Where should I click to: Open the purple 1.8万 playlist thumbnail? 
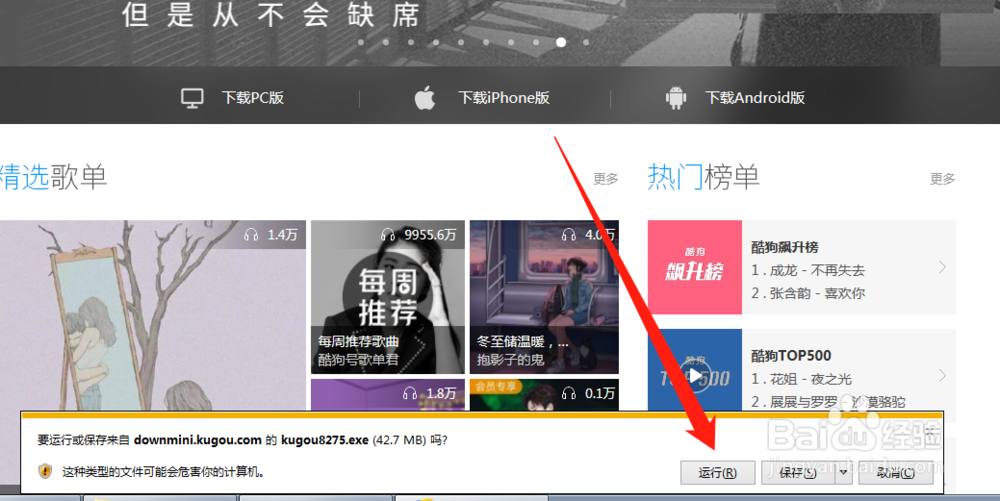point(388,395)
